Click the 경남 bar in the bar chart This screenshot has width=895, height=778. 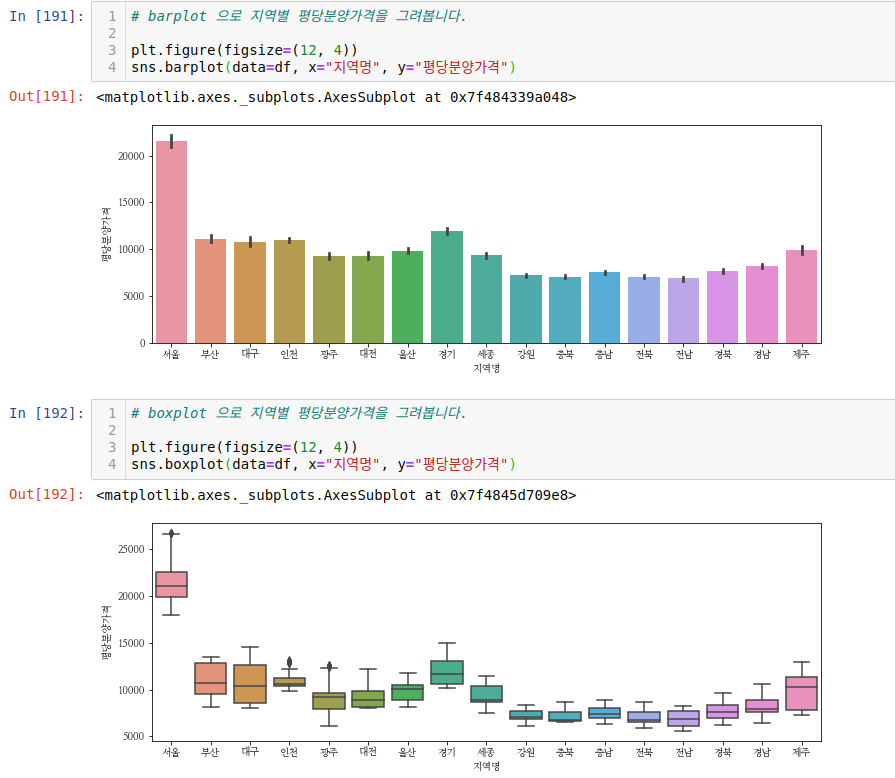pyautogui.click(x=762, y=305)
